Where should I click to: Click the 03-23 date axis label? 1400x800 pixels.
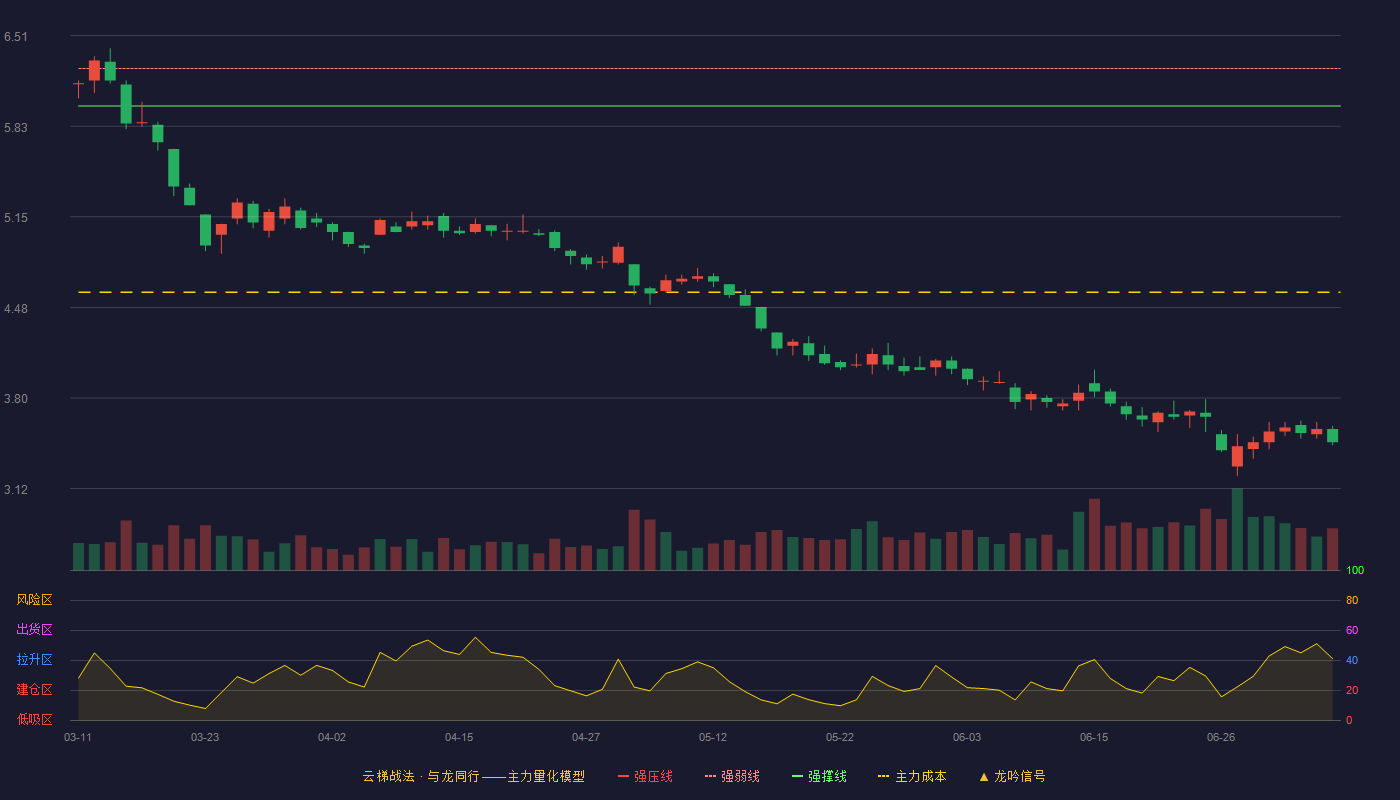pos(205,737)
